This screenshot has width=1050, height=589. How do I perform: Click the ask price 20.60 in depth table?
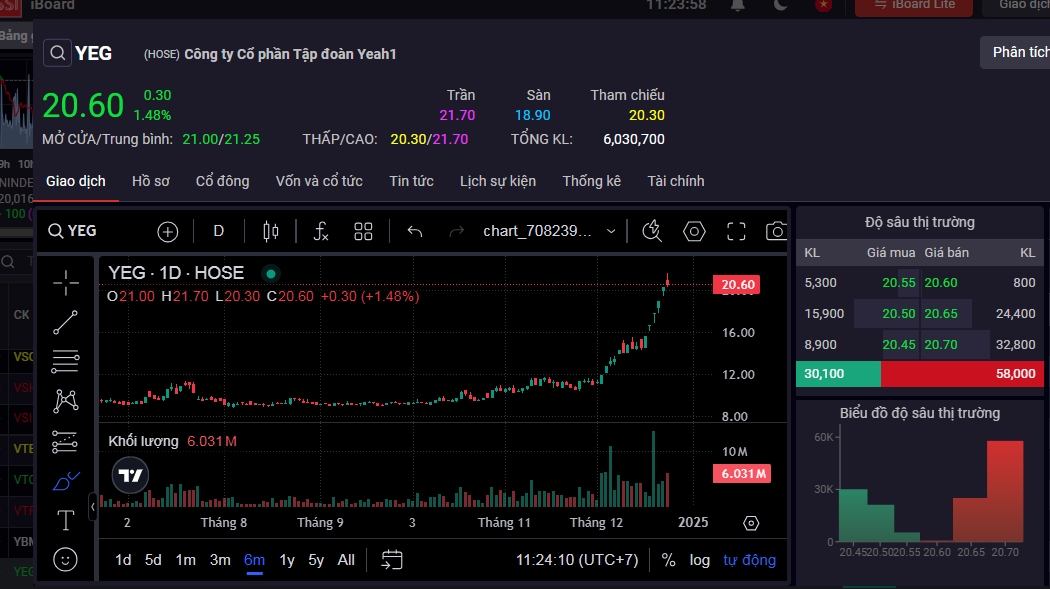point(941,282)
